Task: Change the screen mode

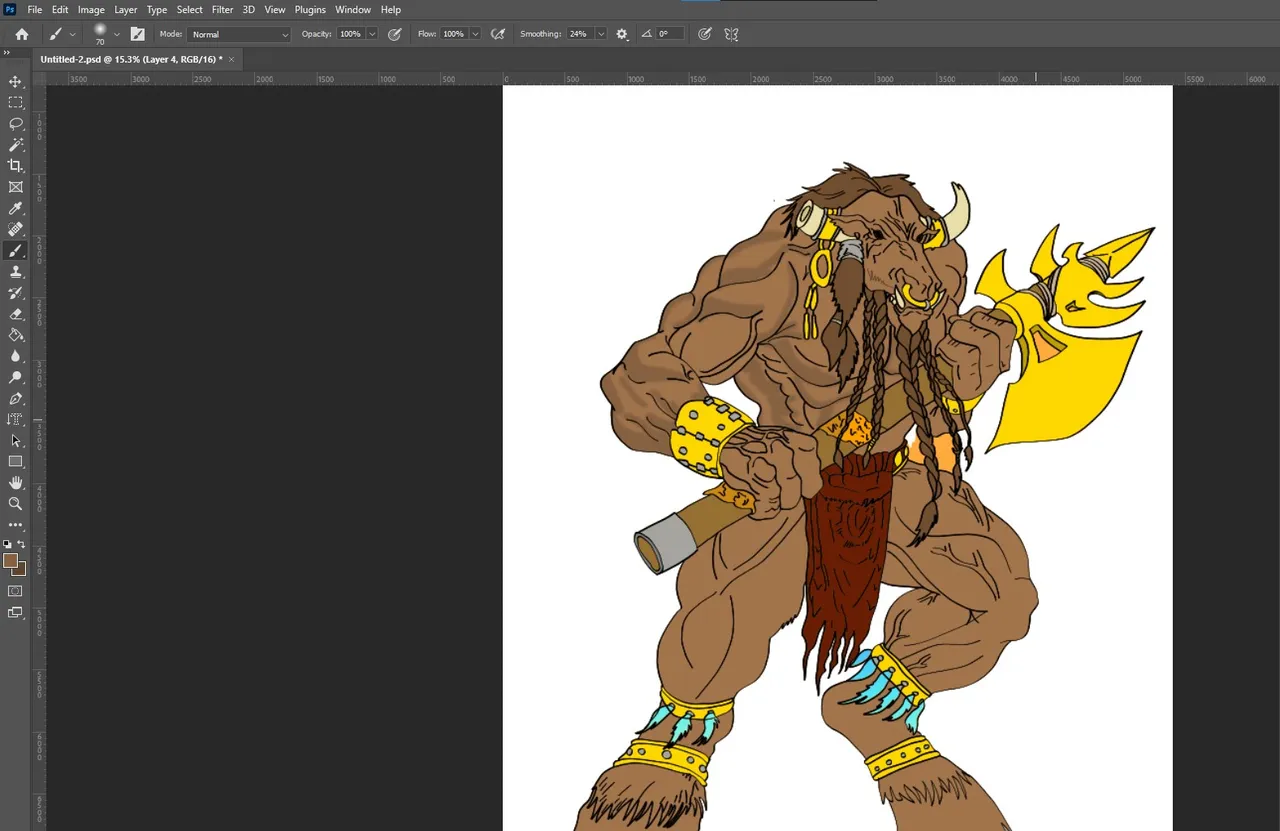Action: click(x=15, y=613)
